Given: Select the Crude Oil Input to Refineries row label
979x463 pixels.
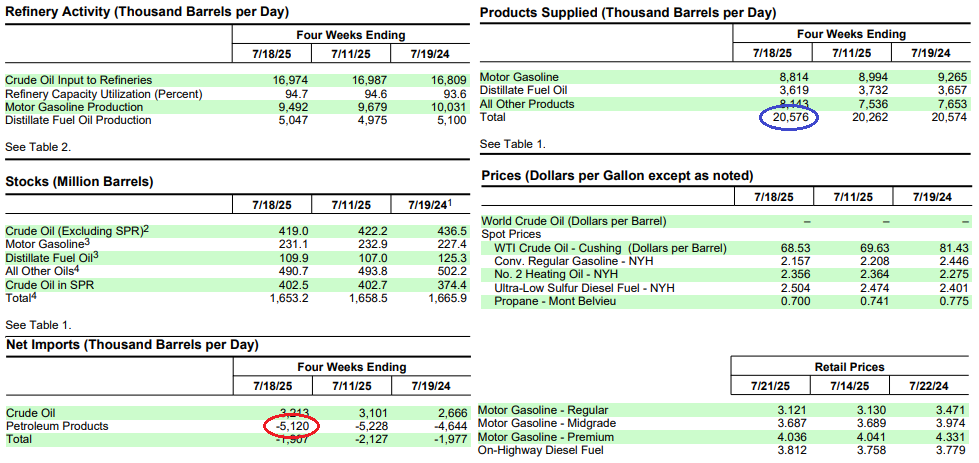Looking at the screenshot, I should click(x=79, y=80).
